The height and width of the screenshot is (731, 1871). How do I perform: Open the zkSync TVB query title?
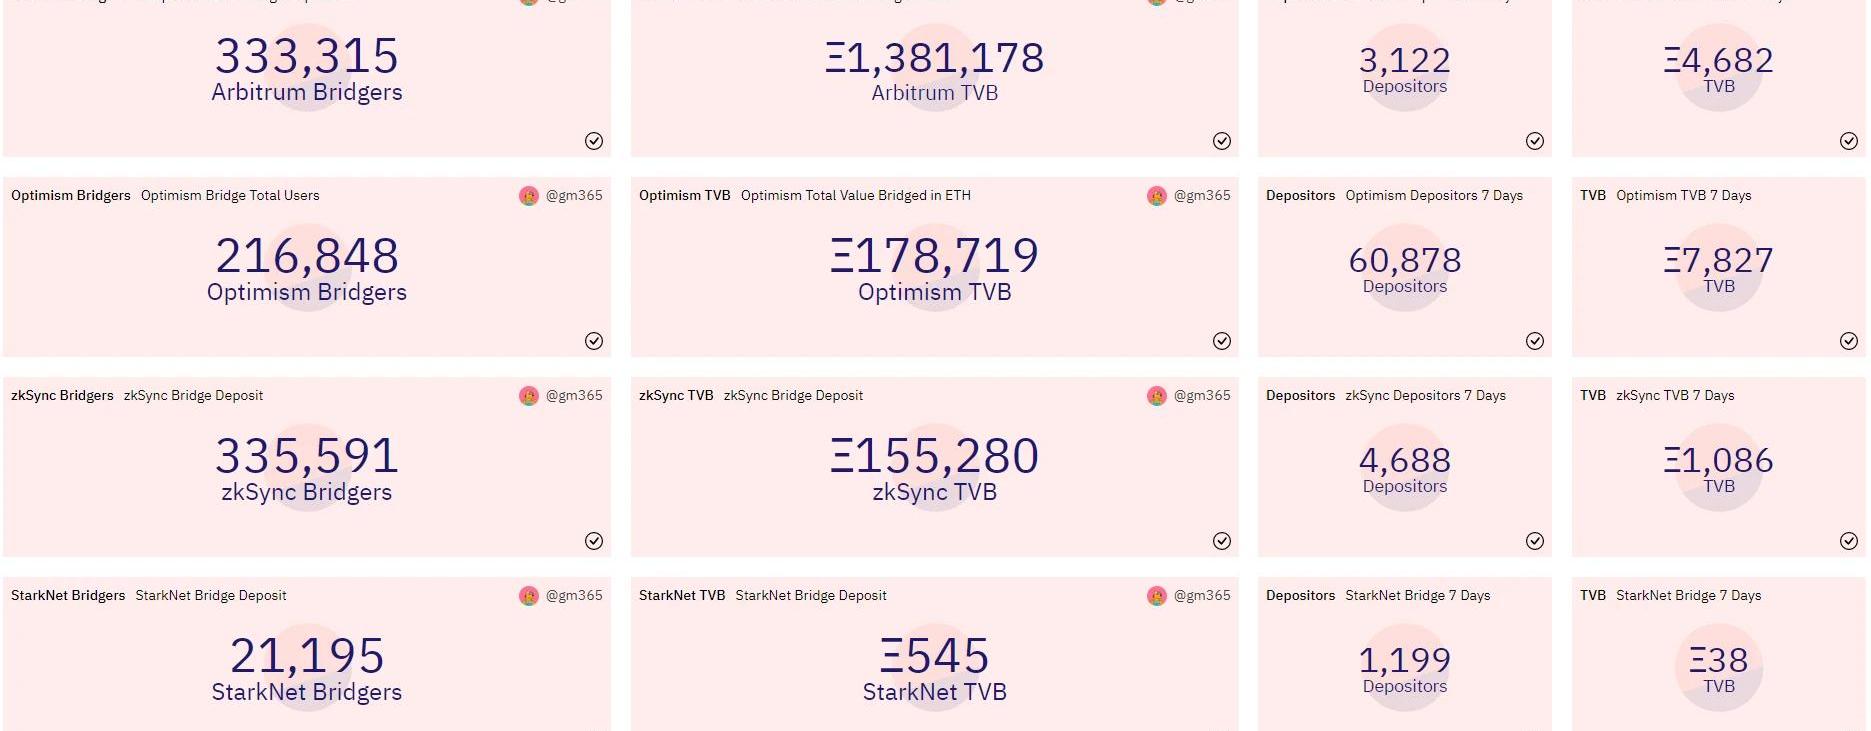pyautogui.click(x=676, y=396)
